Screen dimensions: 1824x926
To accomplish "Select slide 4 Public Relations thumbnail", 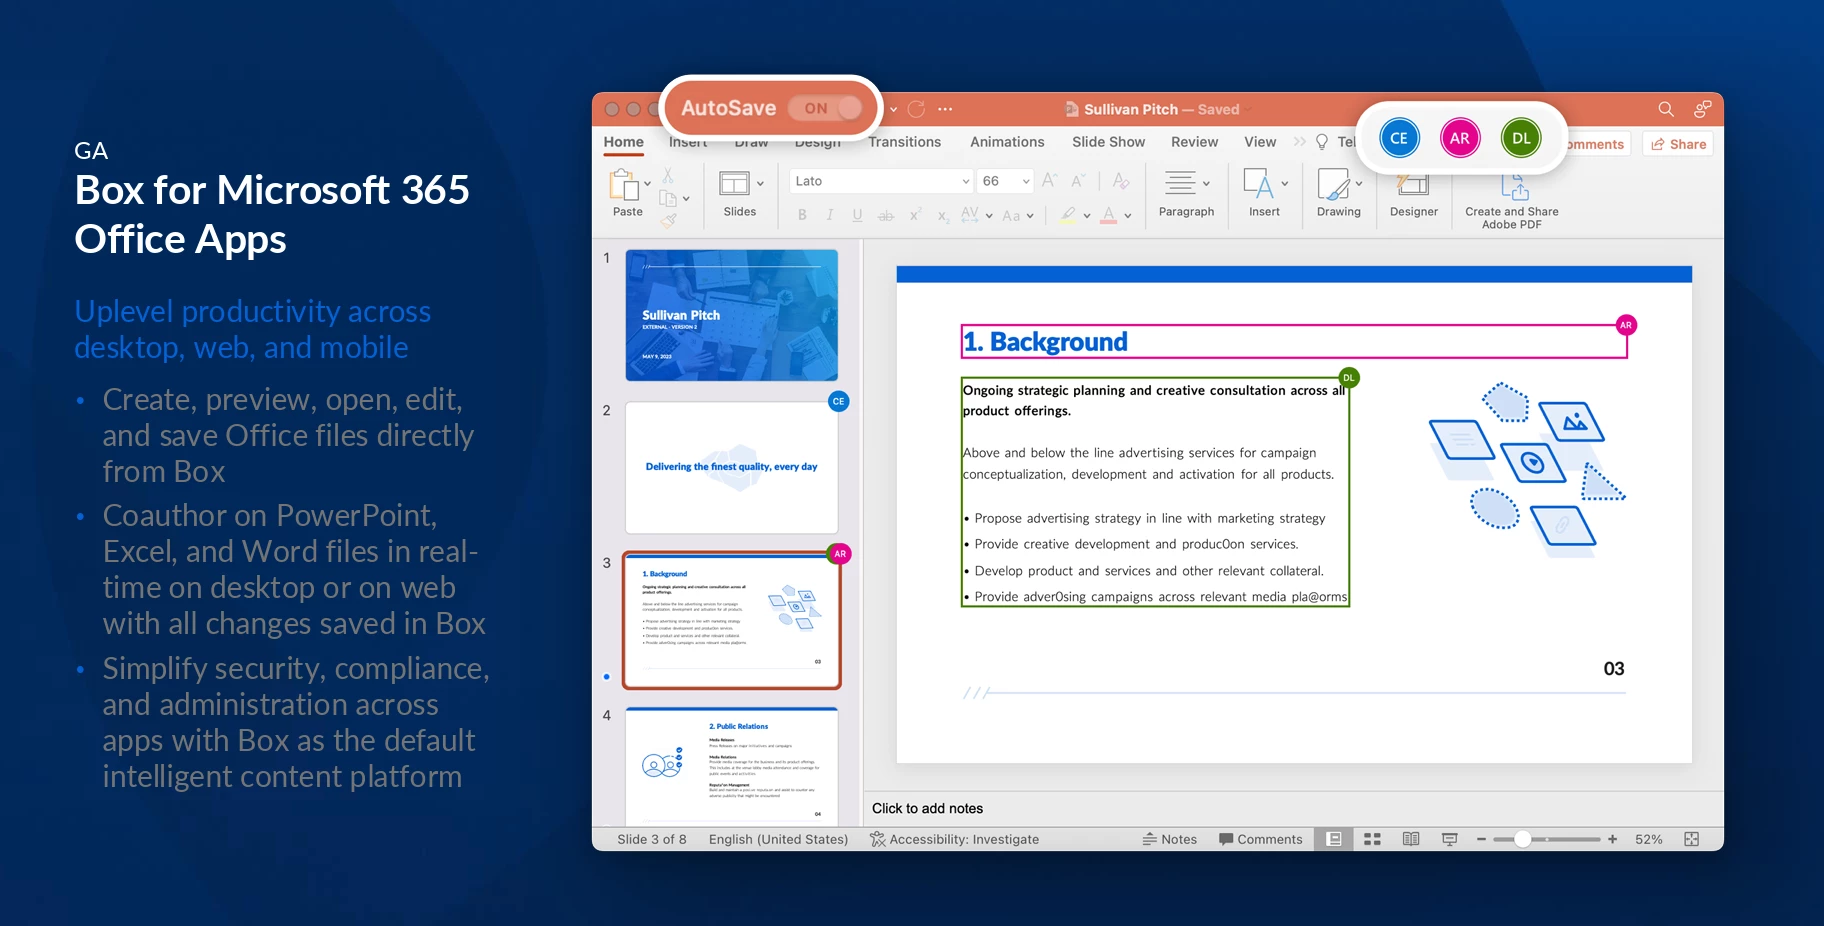I will pos(731,765).
